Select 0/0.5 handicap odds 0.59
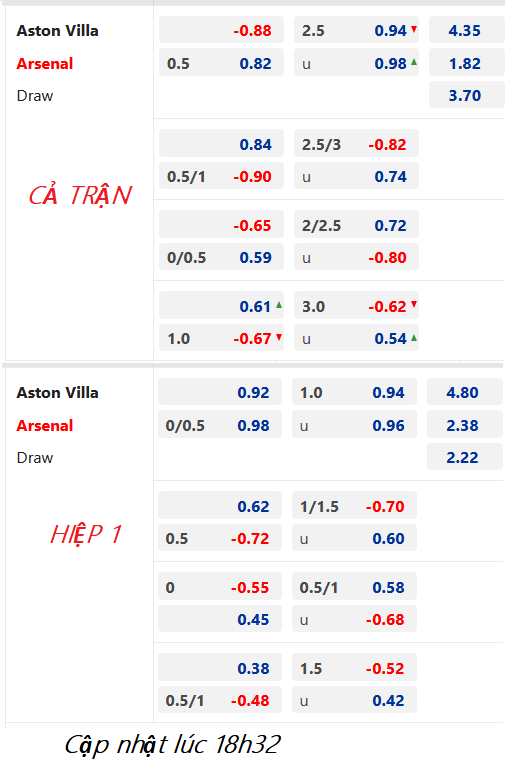Viewport: 505px width, 763px height. (221, 257)
